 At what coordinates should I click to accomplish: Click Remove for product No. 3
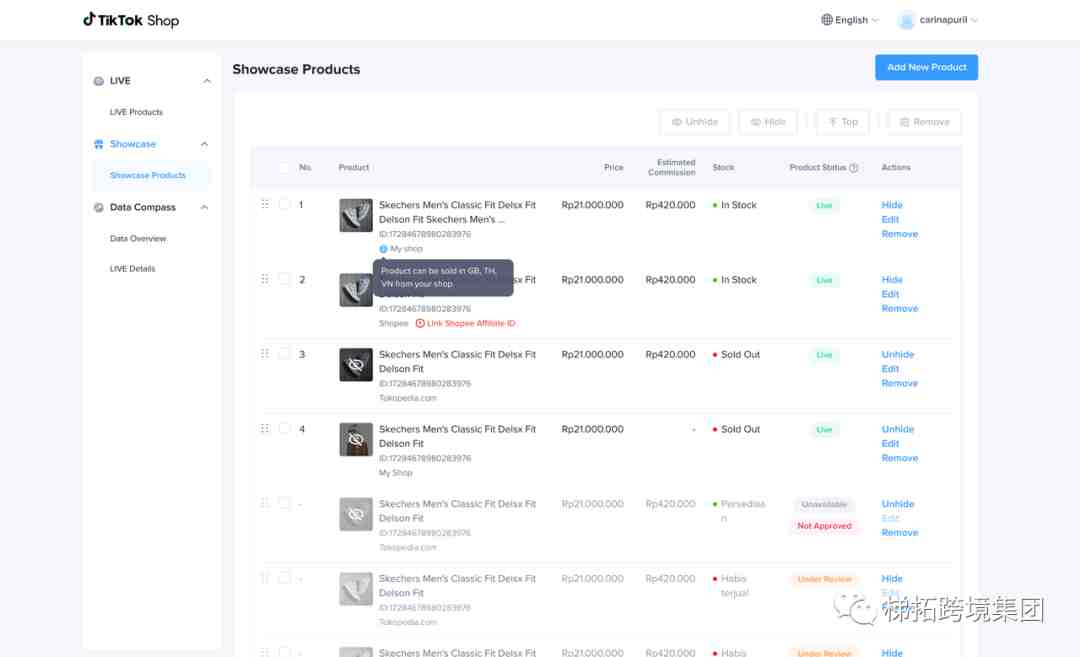point(900,383)
